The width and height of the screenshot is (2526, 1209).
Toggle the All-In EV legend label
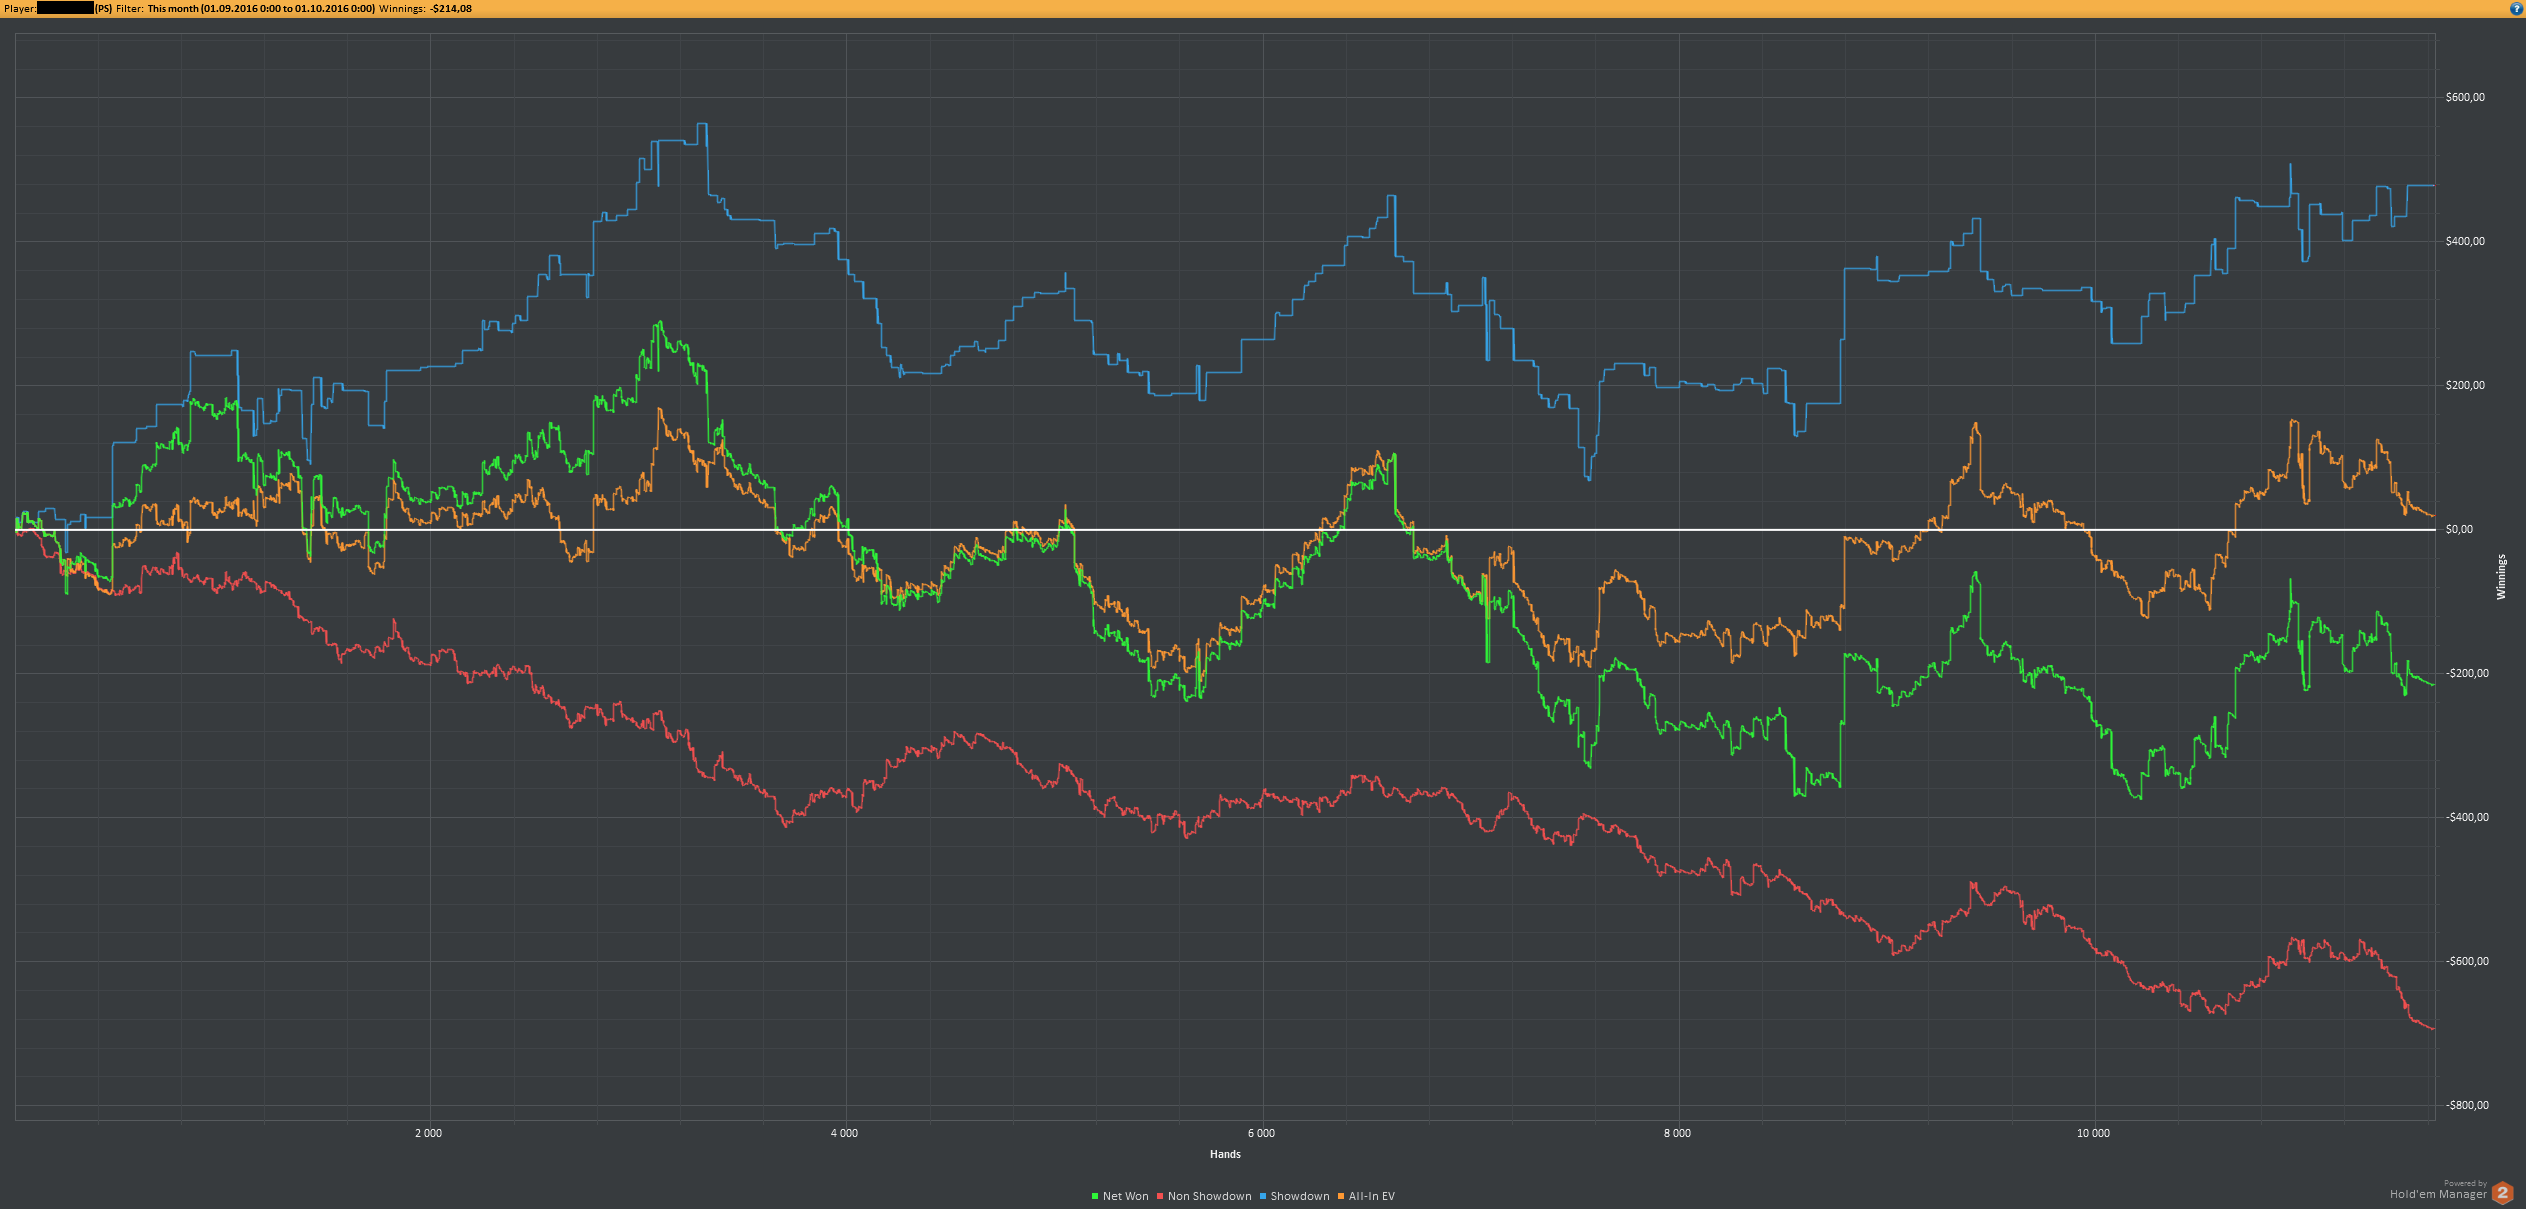click(1371, 1196)
